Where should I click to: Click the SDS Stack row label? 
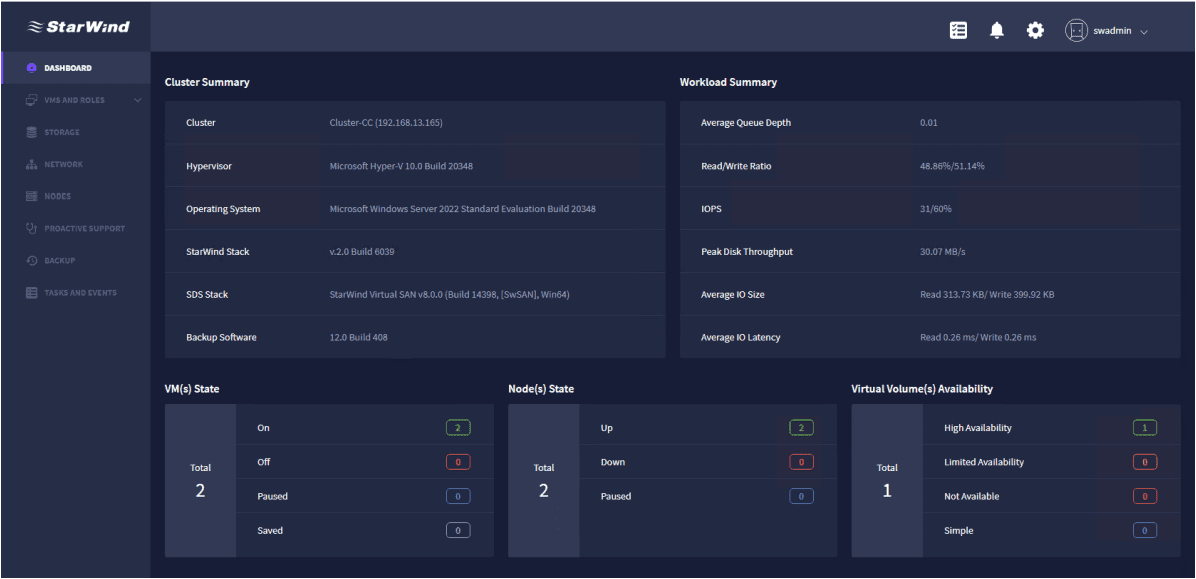(207, 294)
